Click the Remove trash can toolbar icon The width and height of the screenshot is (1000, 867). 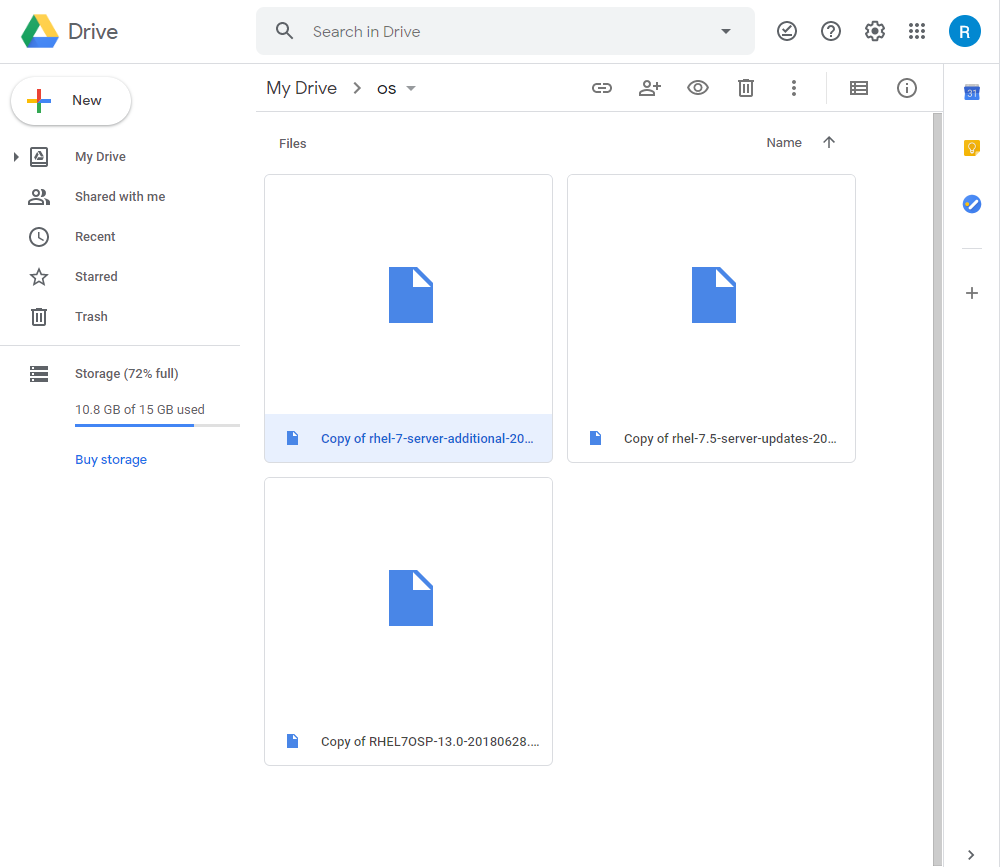click(x=746, y=88)
